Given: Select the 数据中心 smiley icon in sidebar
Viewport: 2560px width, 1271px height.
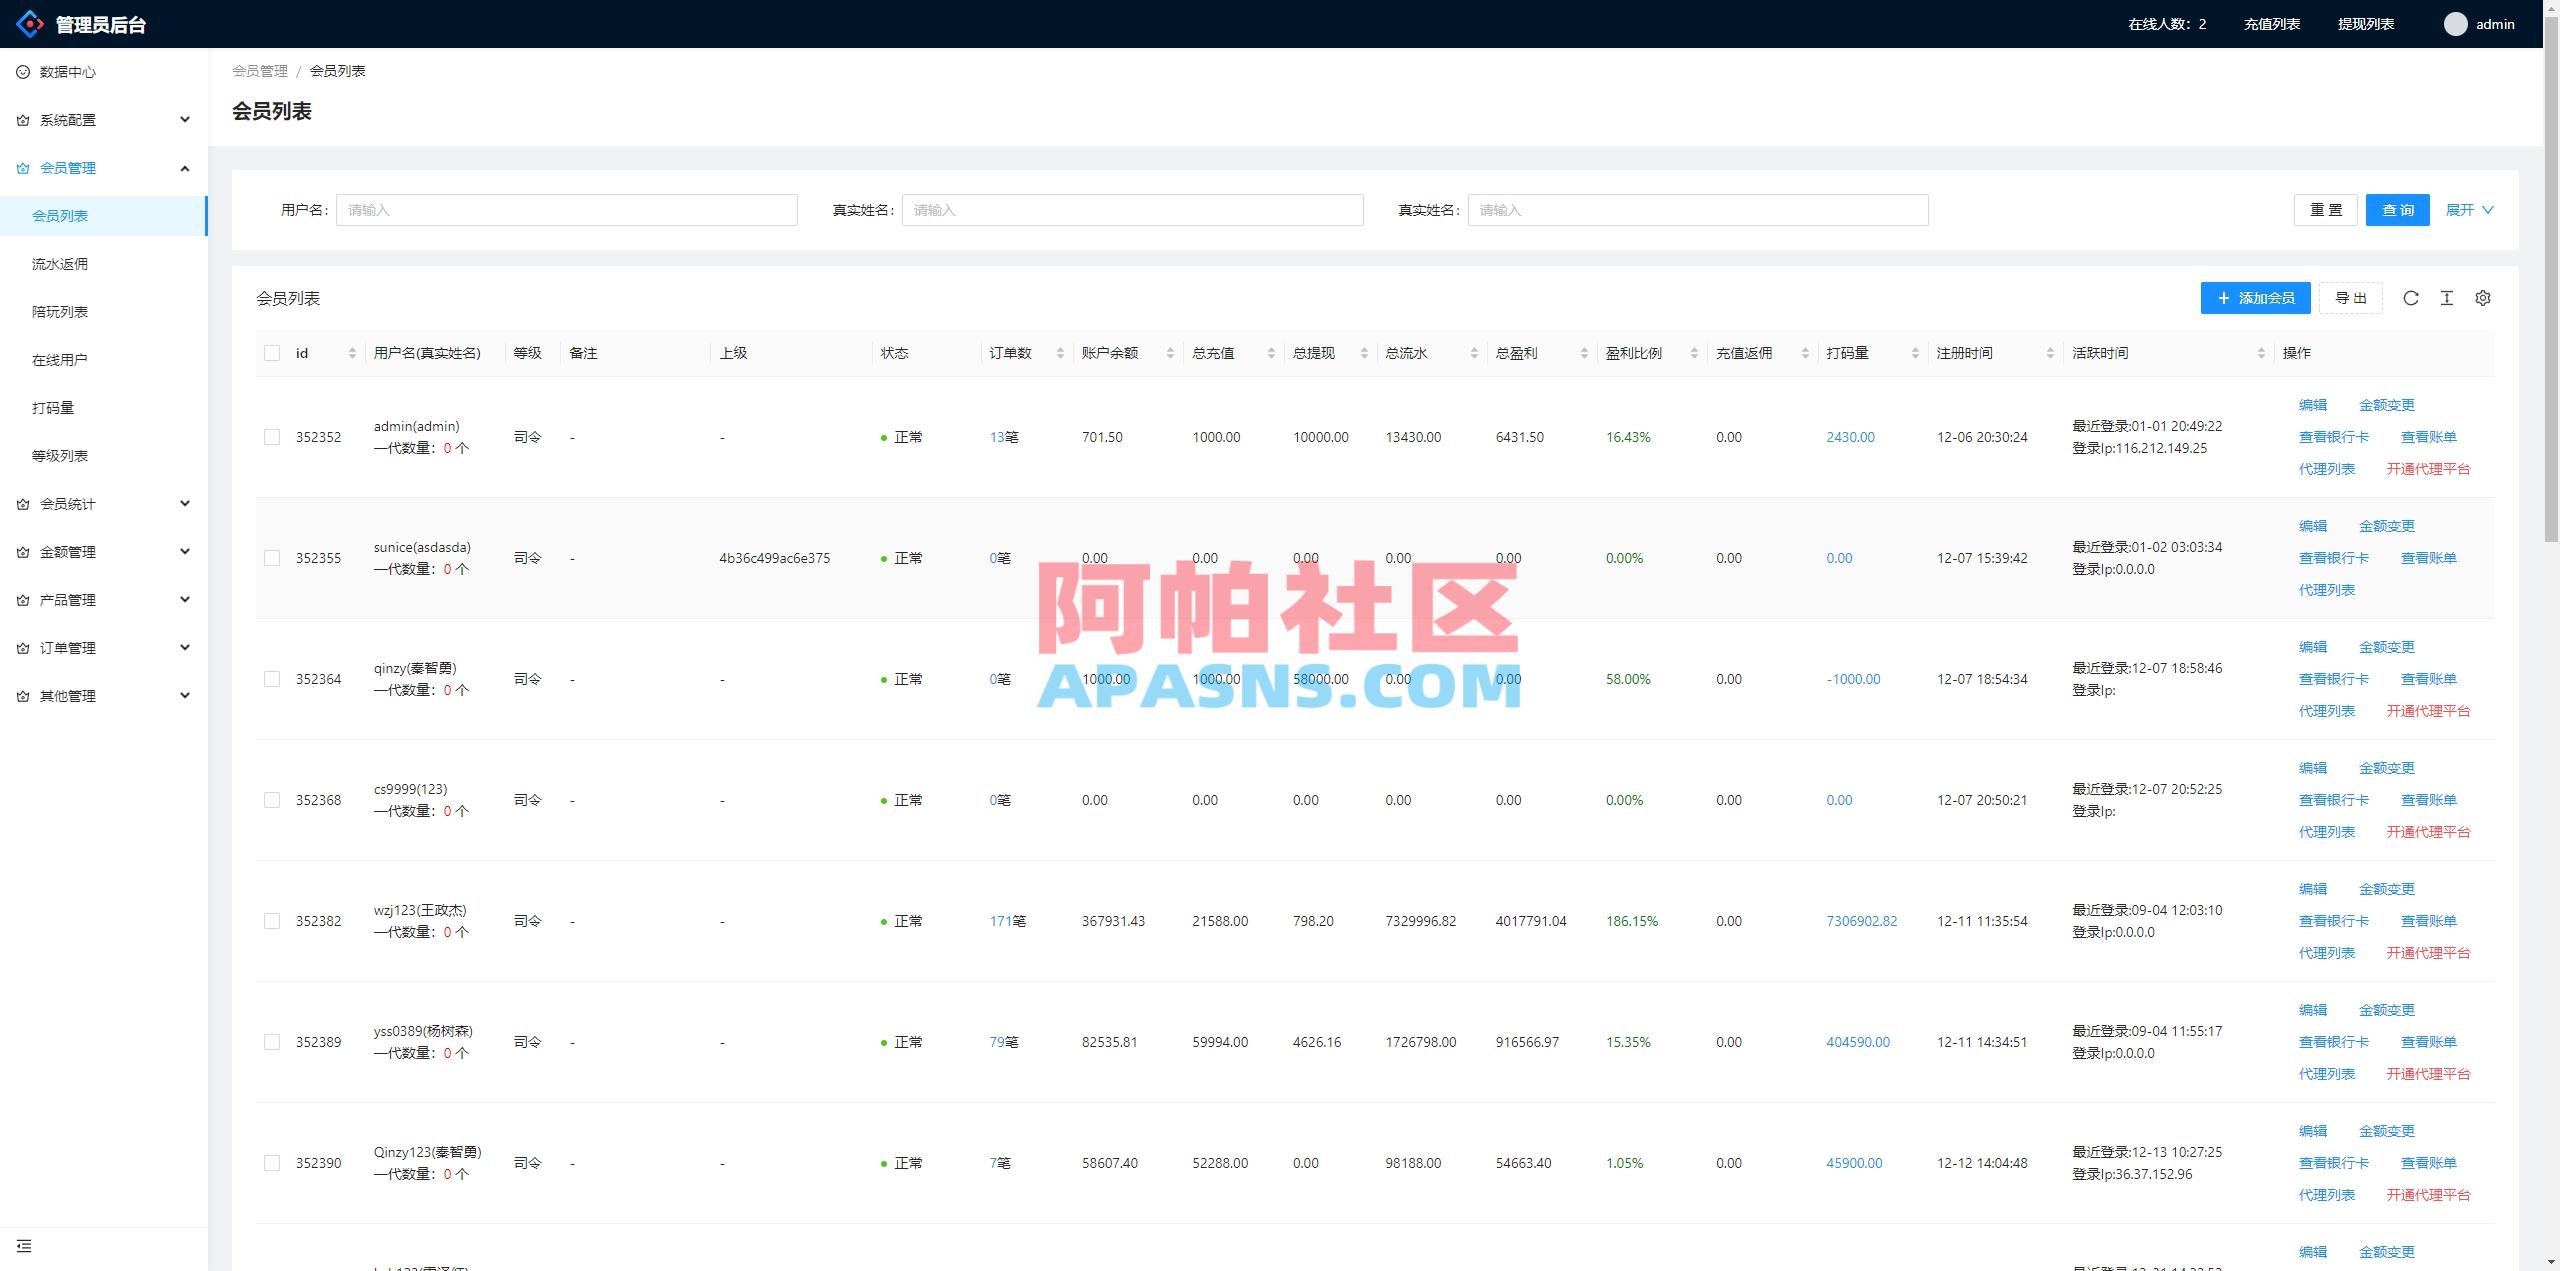Looking at the screenshot, I should [x=22, y=71].
